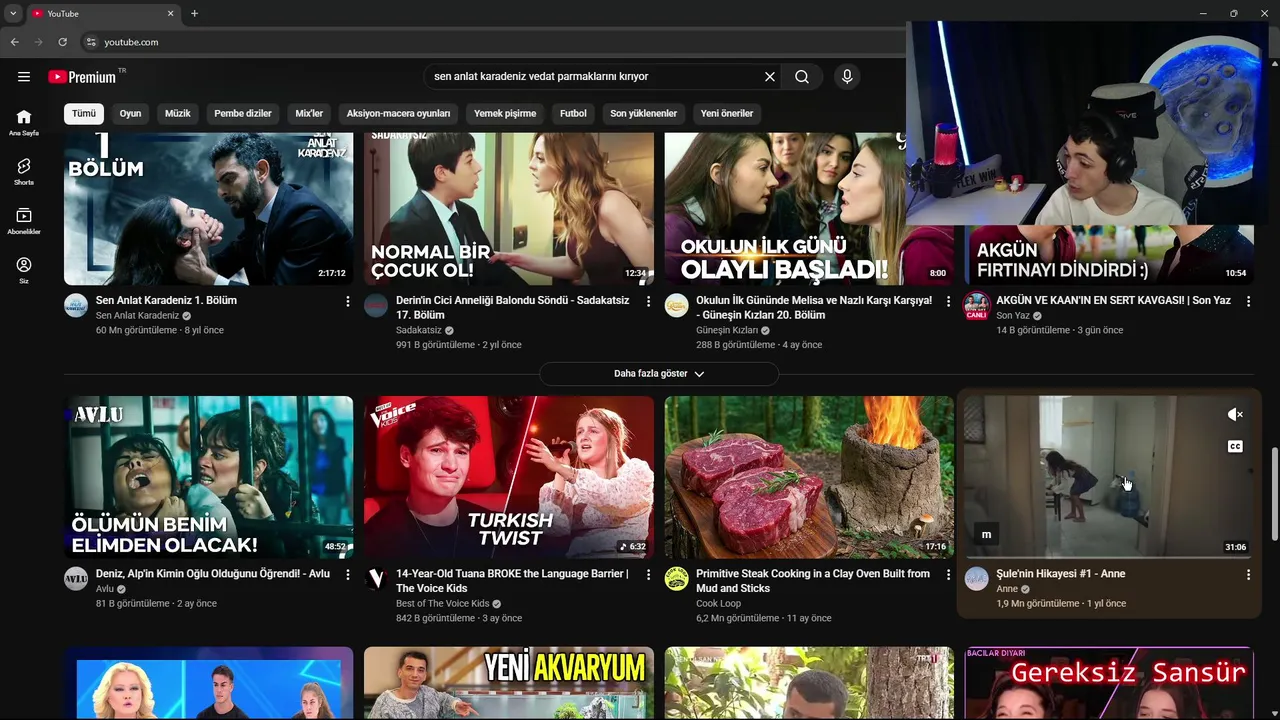Open the ÖLÜMÜN BENİM ELİMDEN OLACAK thumbnail

coord(209,477)
